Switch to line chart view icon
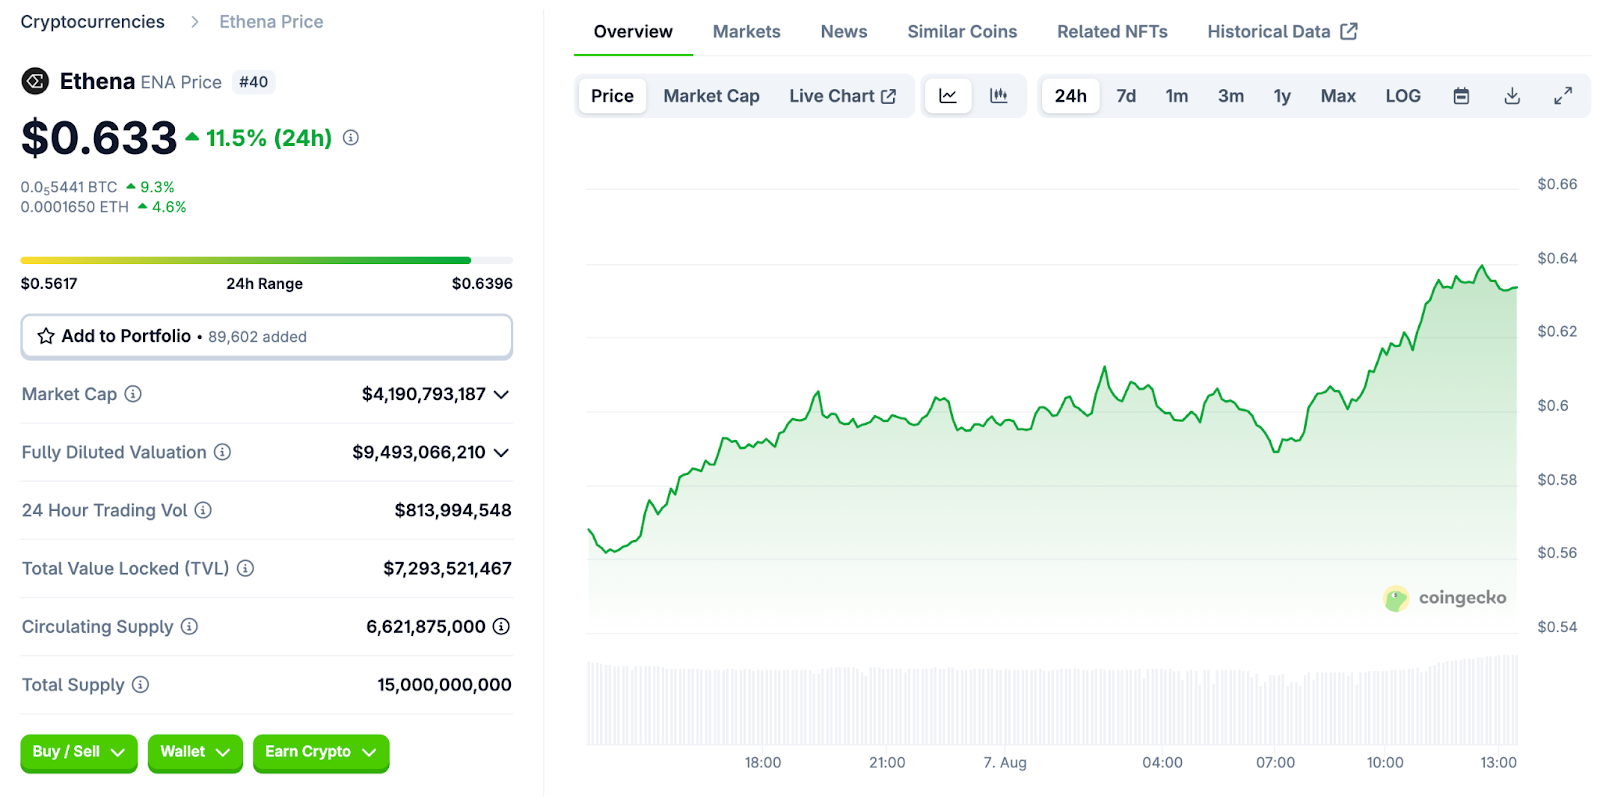Viewport: 1600px width, 797px height. [948, 96]
